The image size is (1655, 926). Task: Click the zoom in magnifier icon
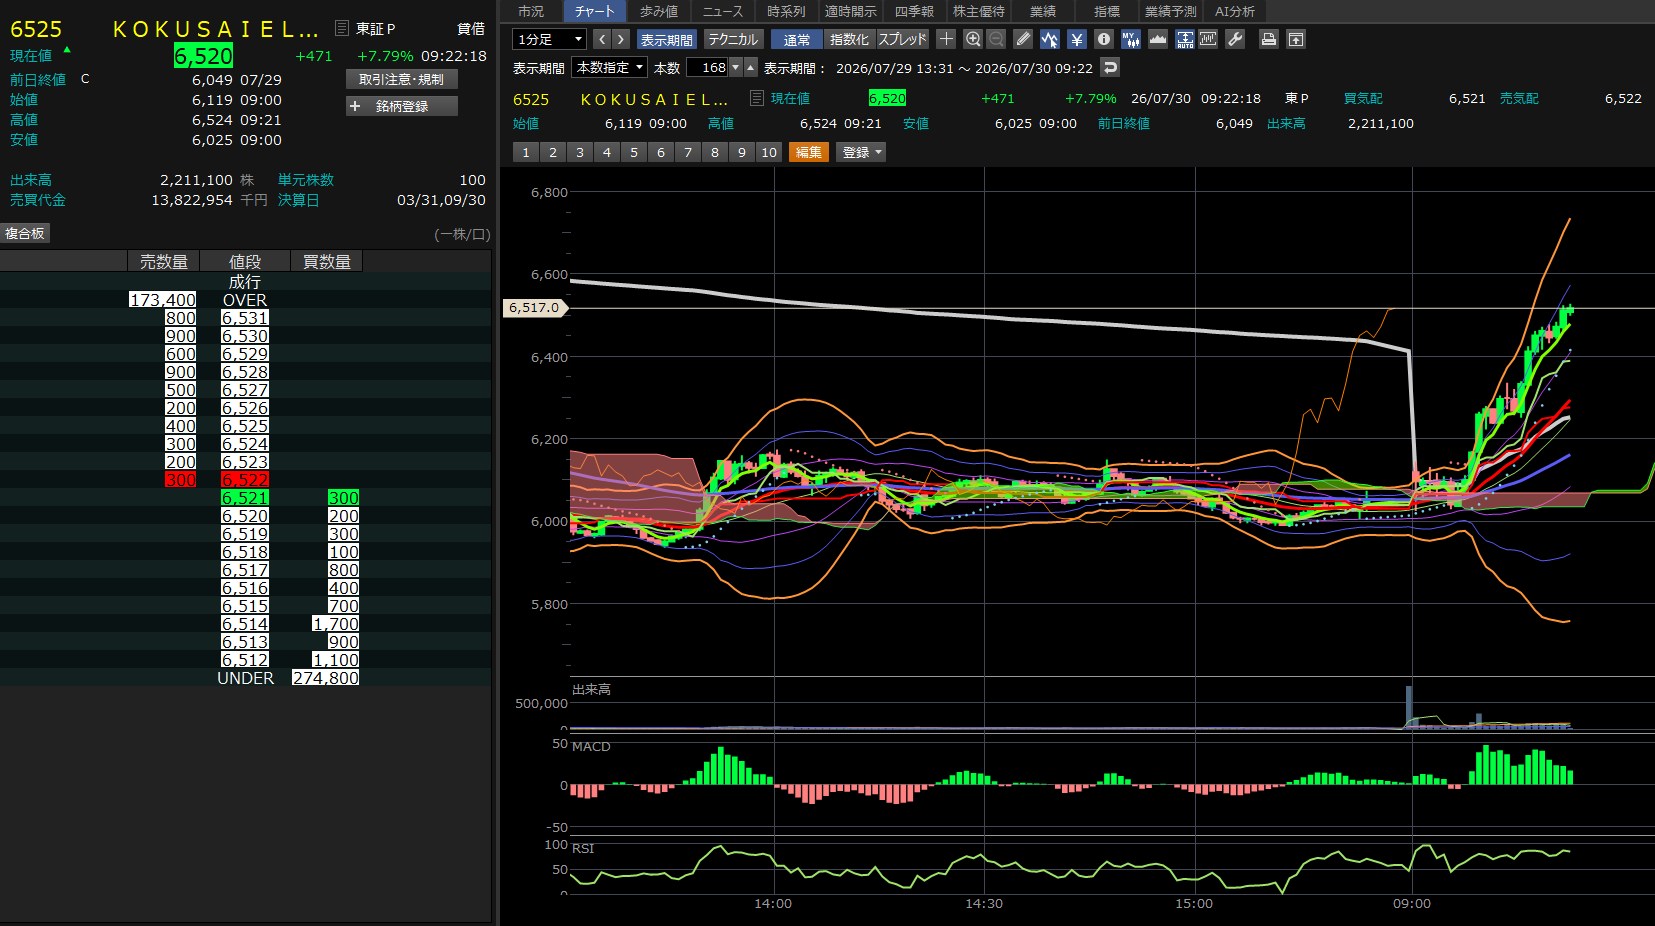pyautogui.click(x=972, y=39)
